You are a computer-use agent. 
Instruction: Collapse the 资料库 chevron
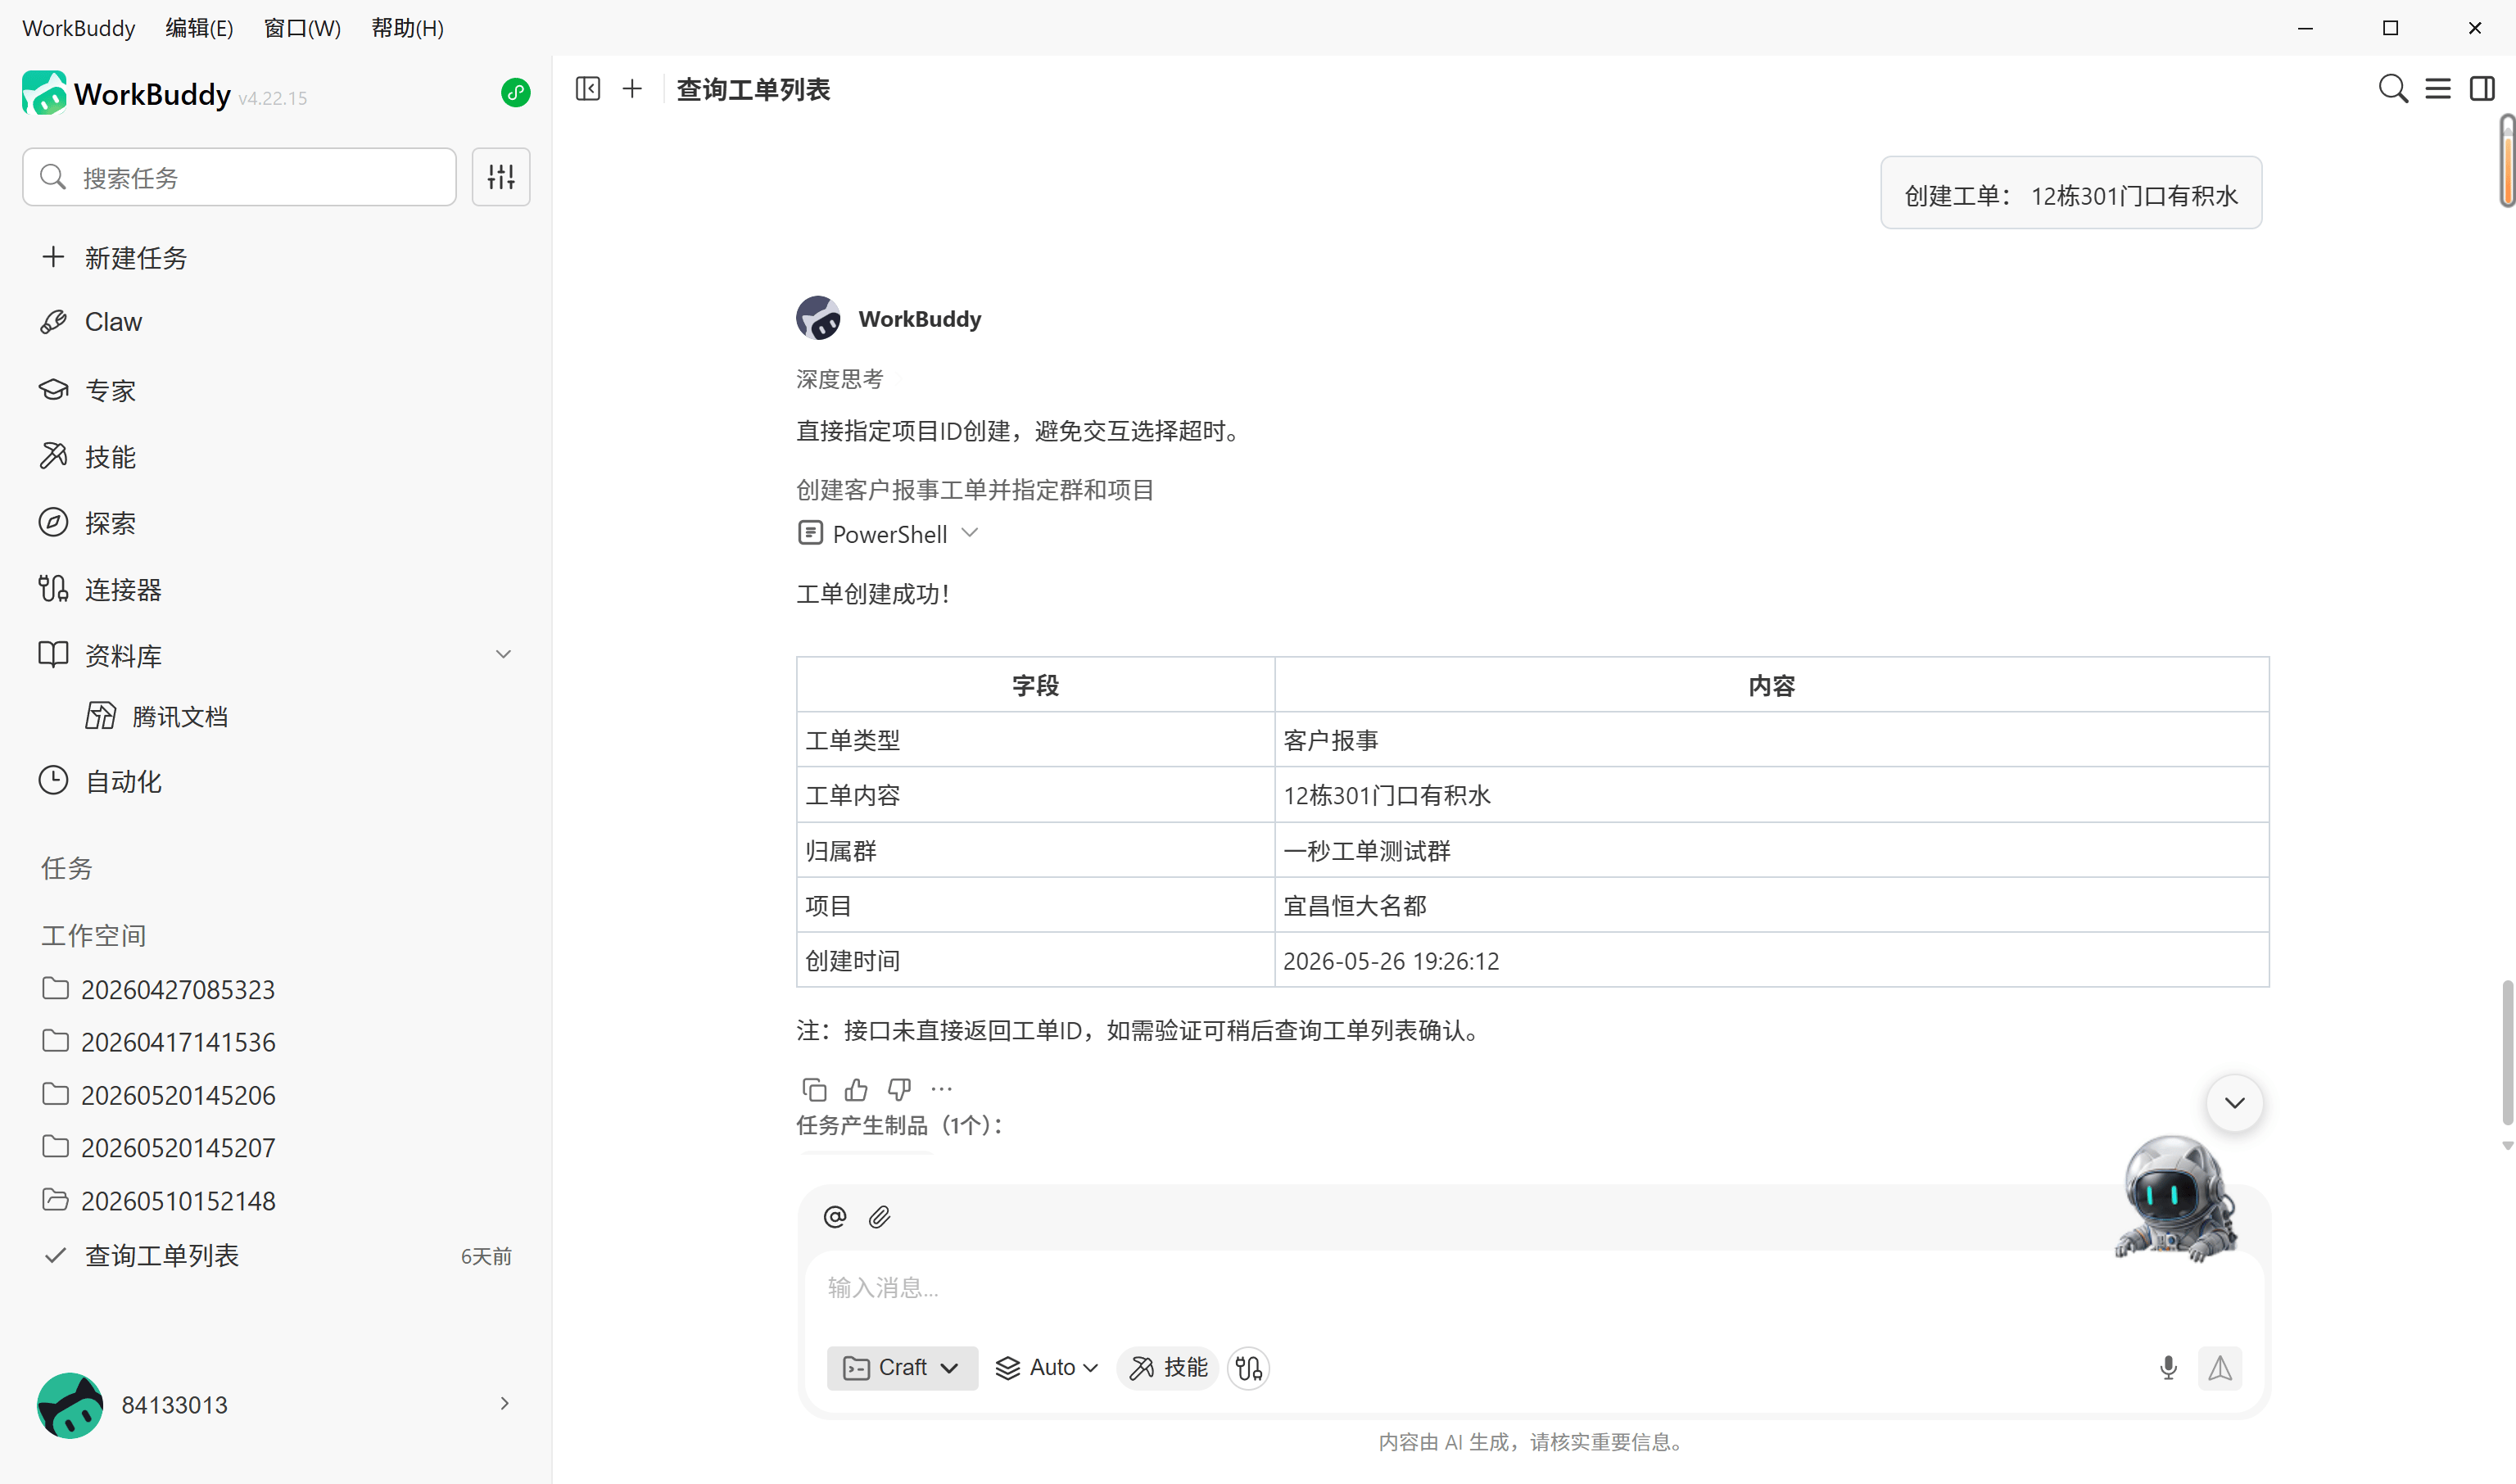tap(503, 654)
